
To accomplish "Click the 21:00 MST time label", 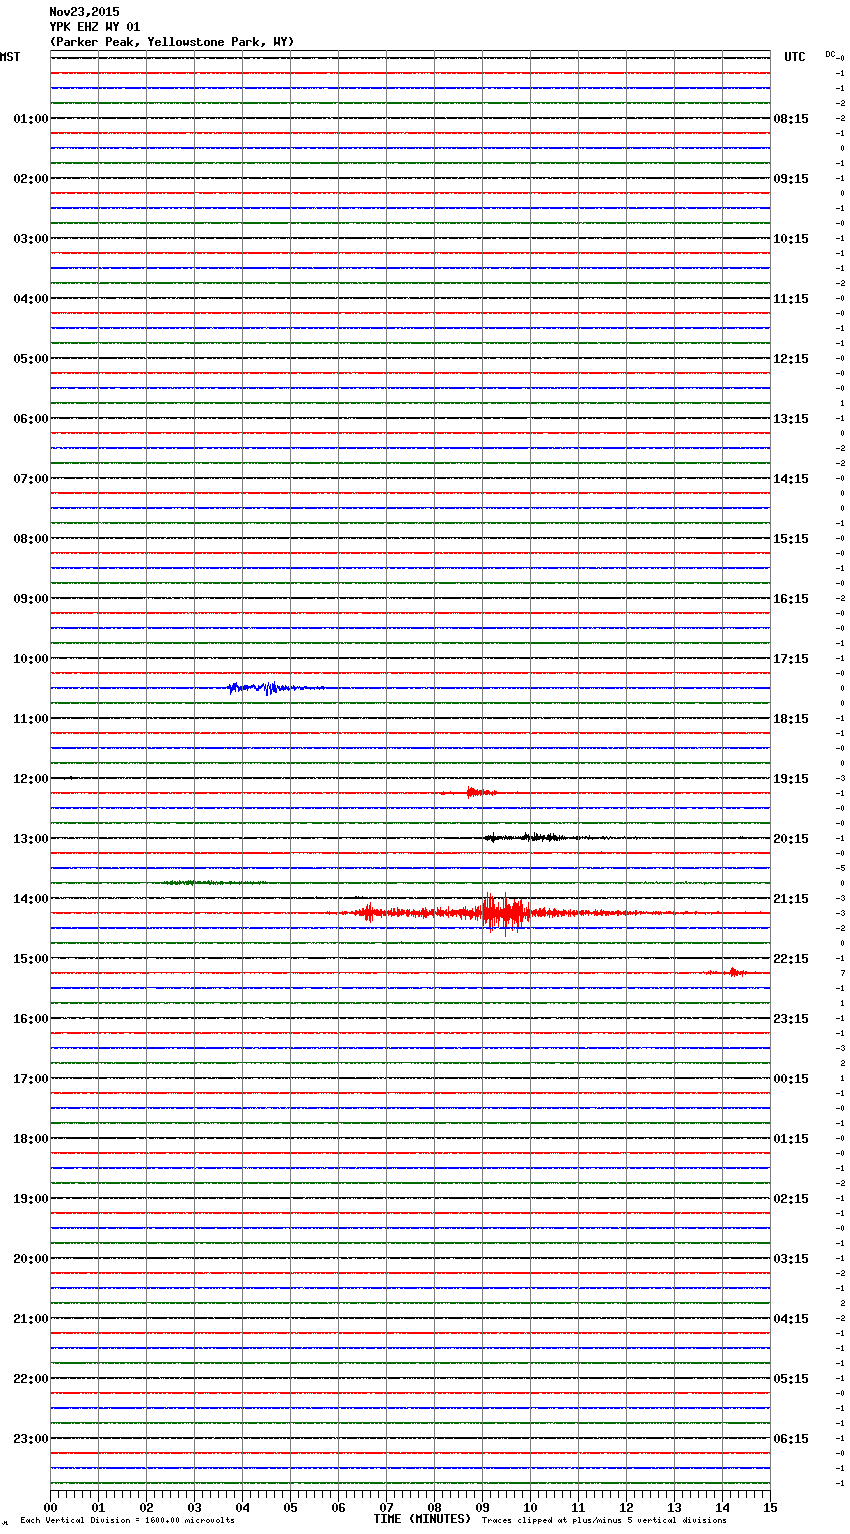I will (x=31, y=1319).
